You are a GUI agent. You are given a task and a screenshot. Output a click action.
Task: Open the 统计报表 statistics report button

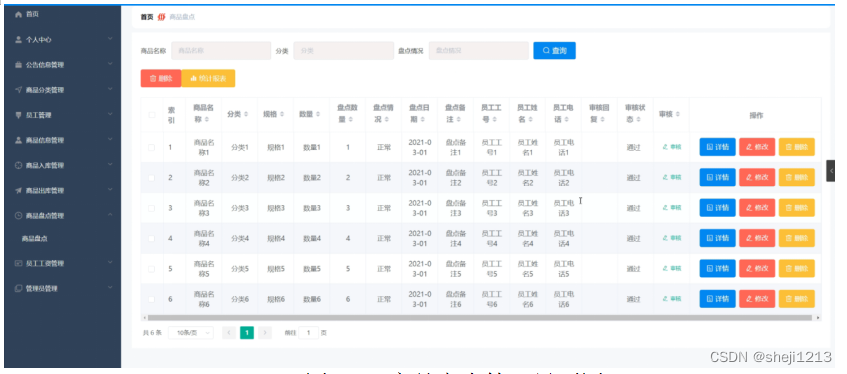tap(208, 78)
